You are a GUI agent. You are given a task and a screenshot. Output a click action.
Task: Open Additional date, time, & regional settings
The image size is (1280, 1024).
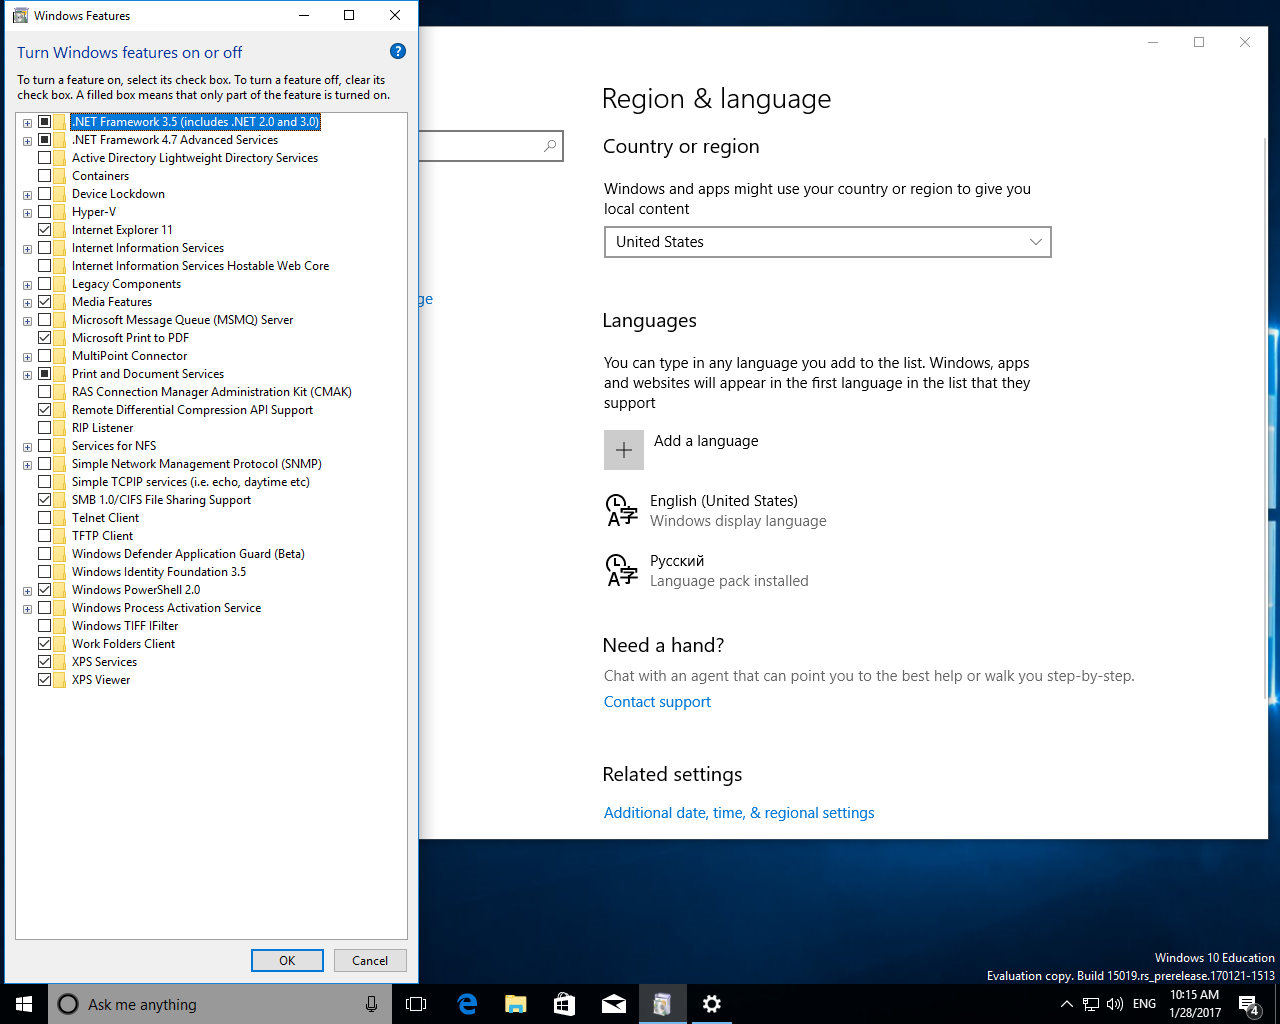click(738, 813)
